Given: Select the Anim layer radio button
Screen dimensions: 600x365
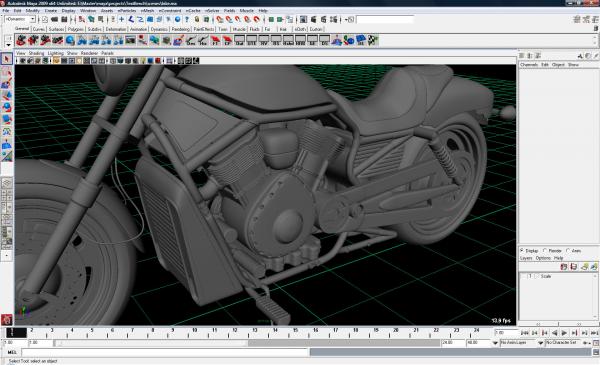Looking at the screenshot, I should pos(568,251).
